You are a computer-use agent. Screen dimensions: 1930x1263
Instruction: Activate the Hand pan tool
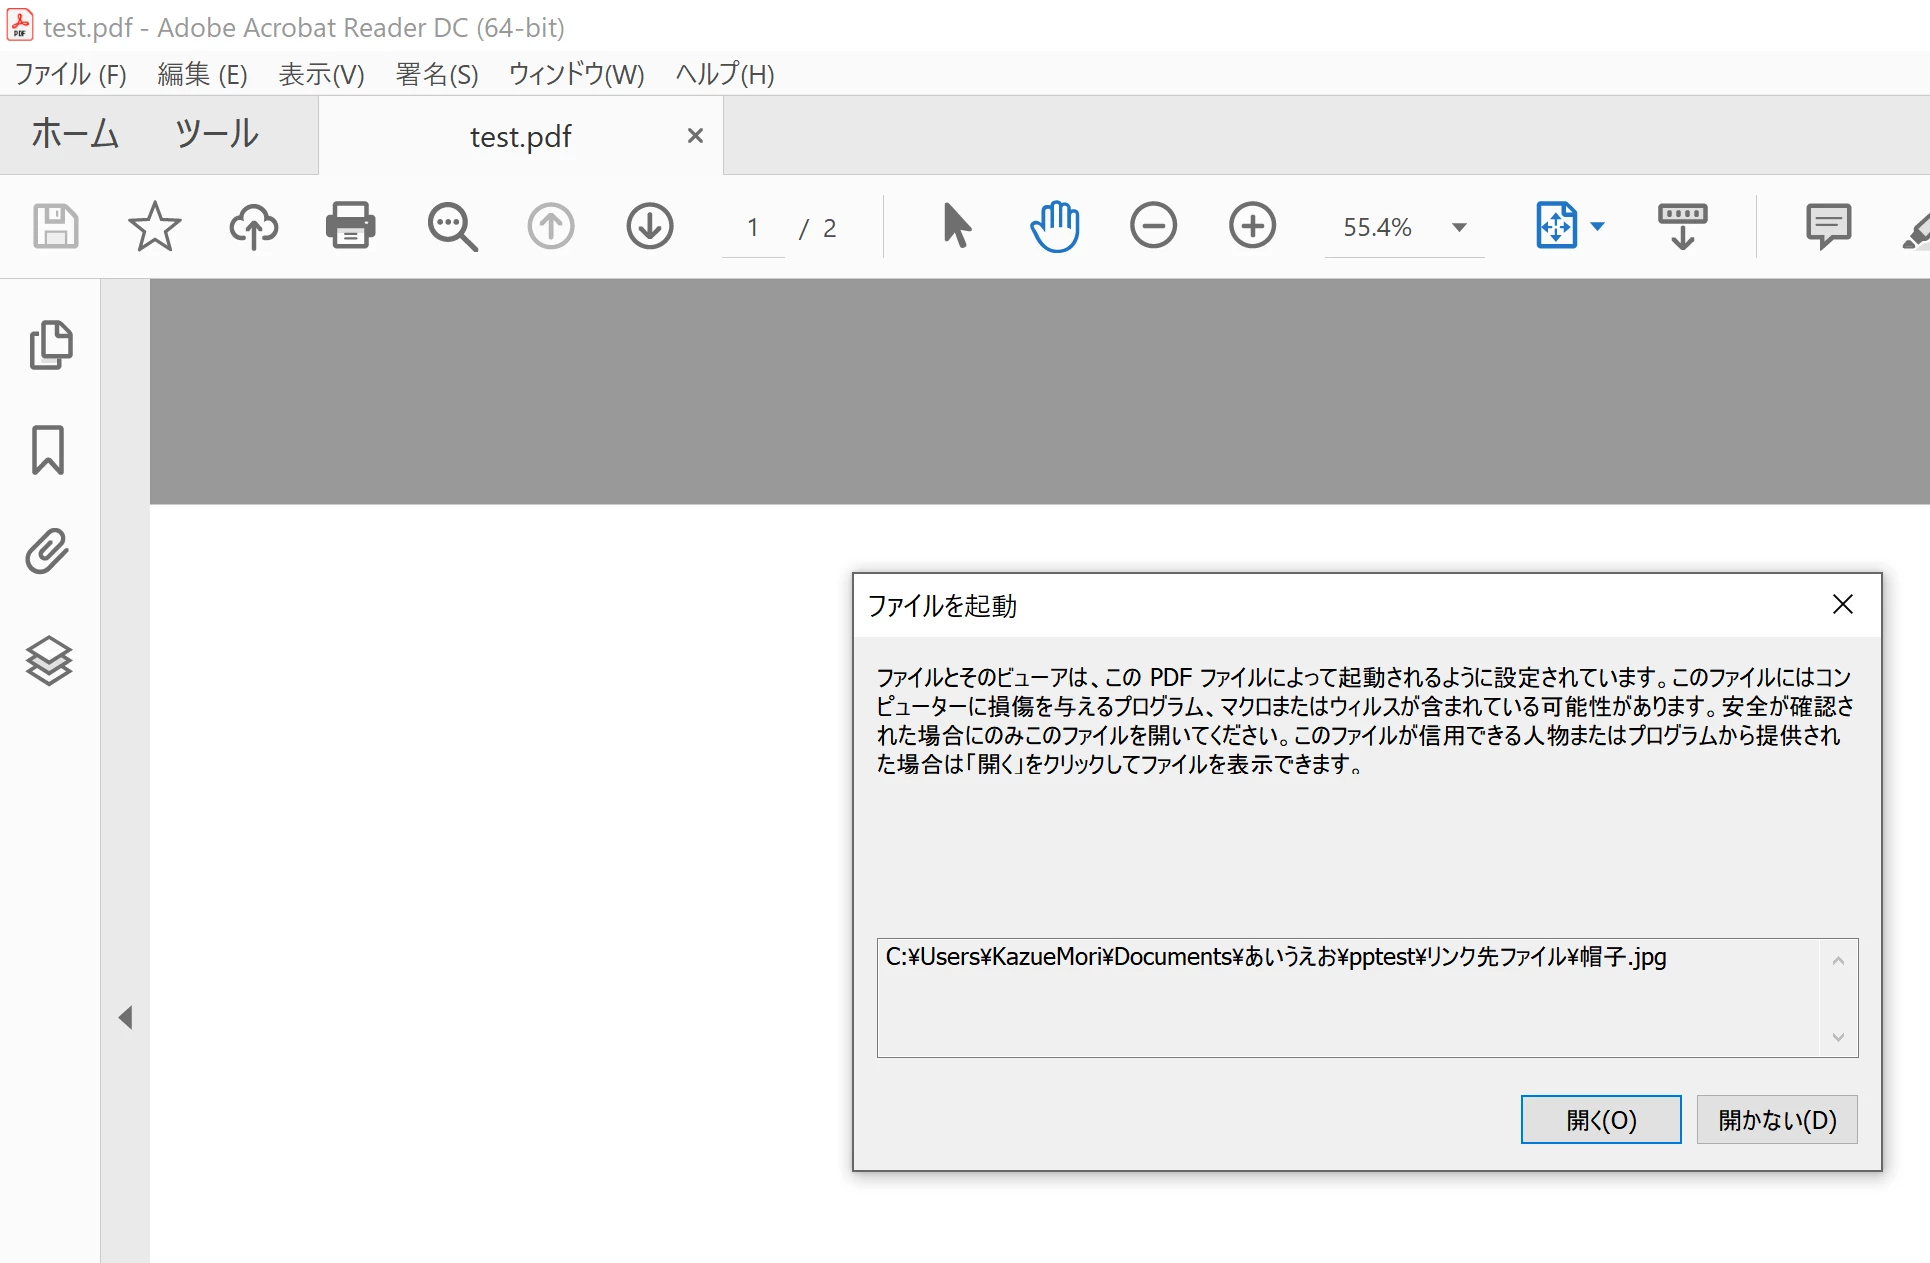tap(1054, 226)
